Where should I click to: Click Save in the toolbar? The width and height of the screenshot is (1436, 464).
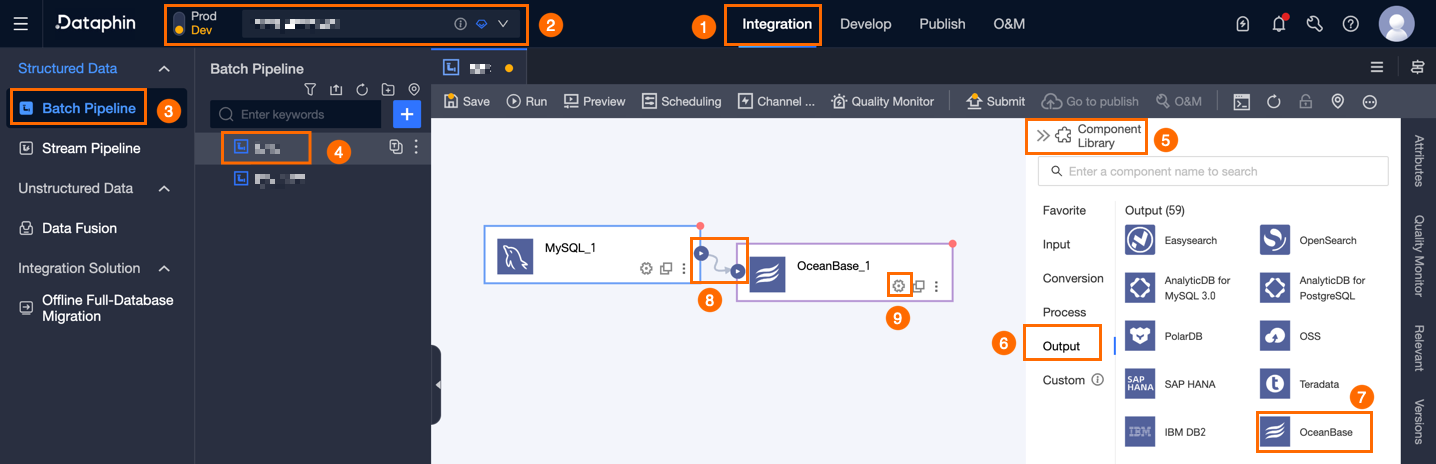[467, 101]
